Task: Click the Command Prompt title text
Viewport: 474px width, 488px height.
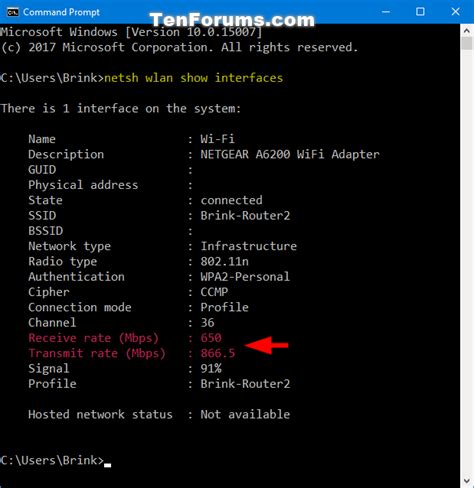Action: point(61,12)
